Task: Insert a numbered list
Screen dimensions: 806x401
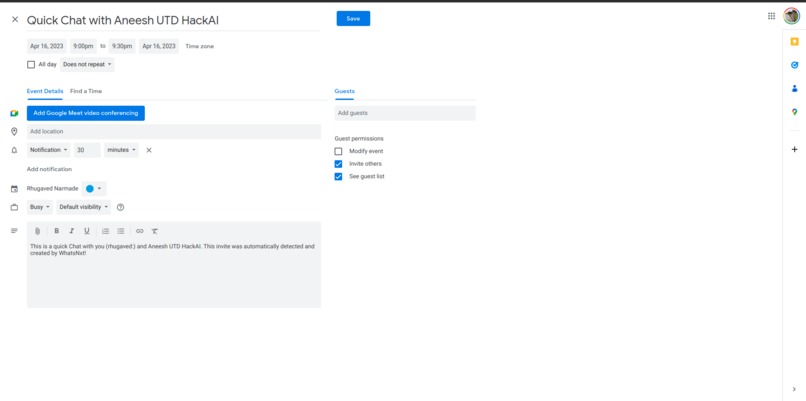Action: coord(105,231)
